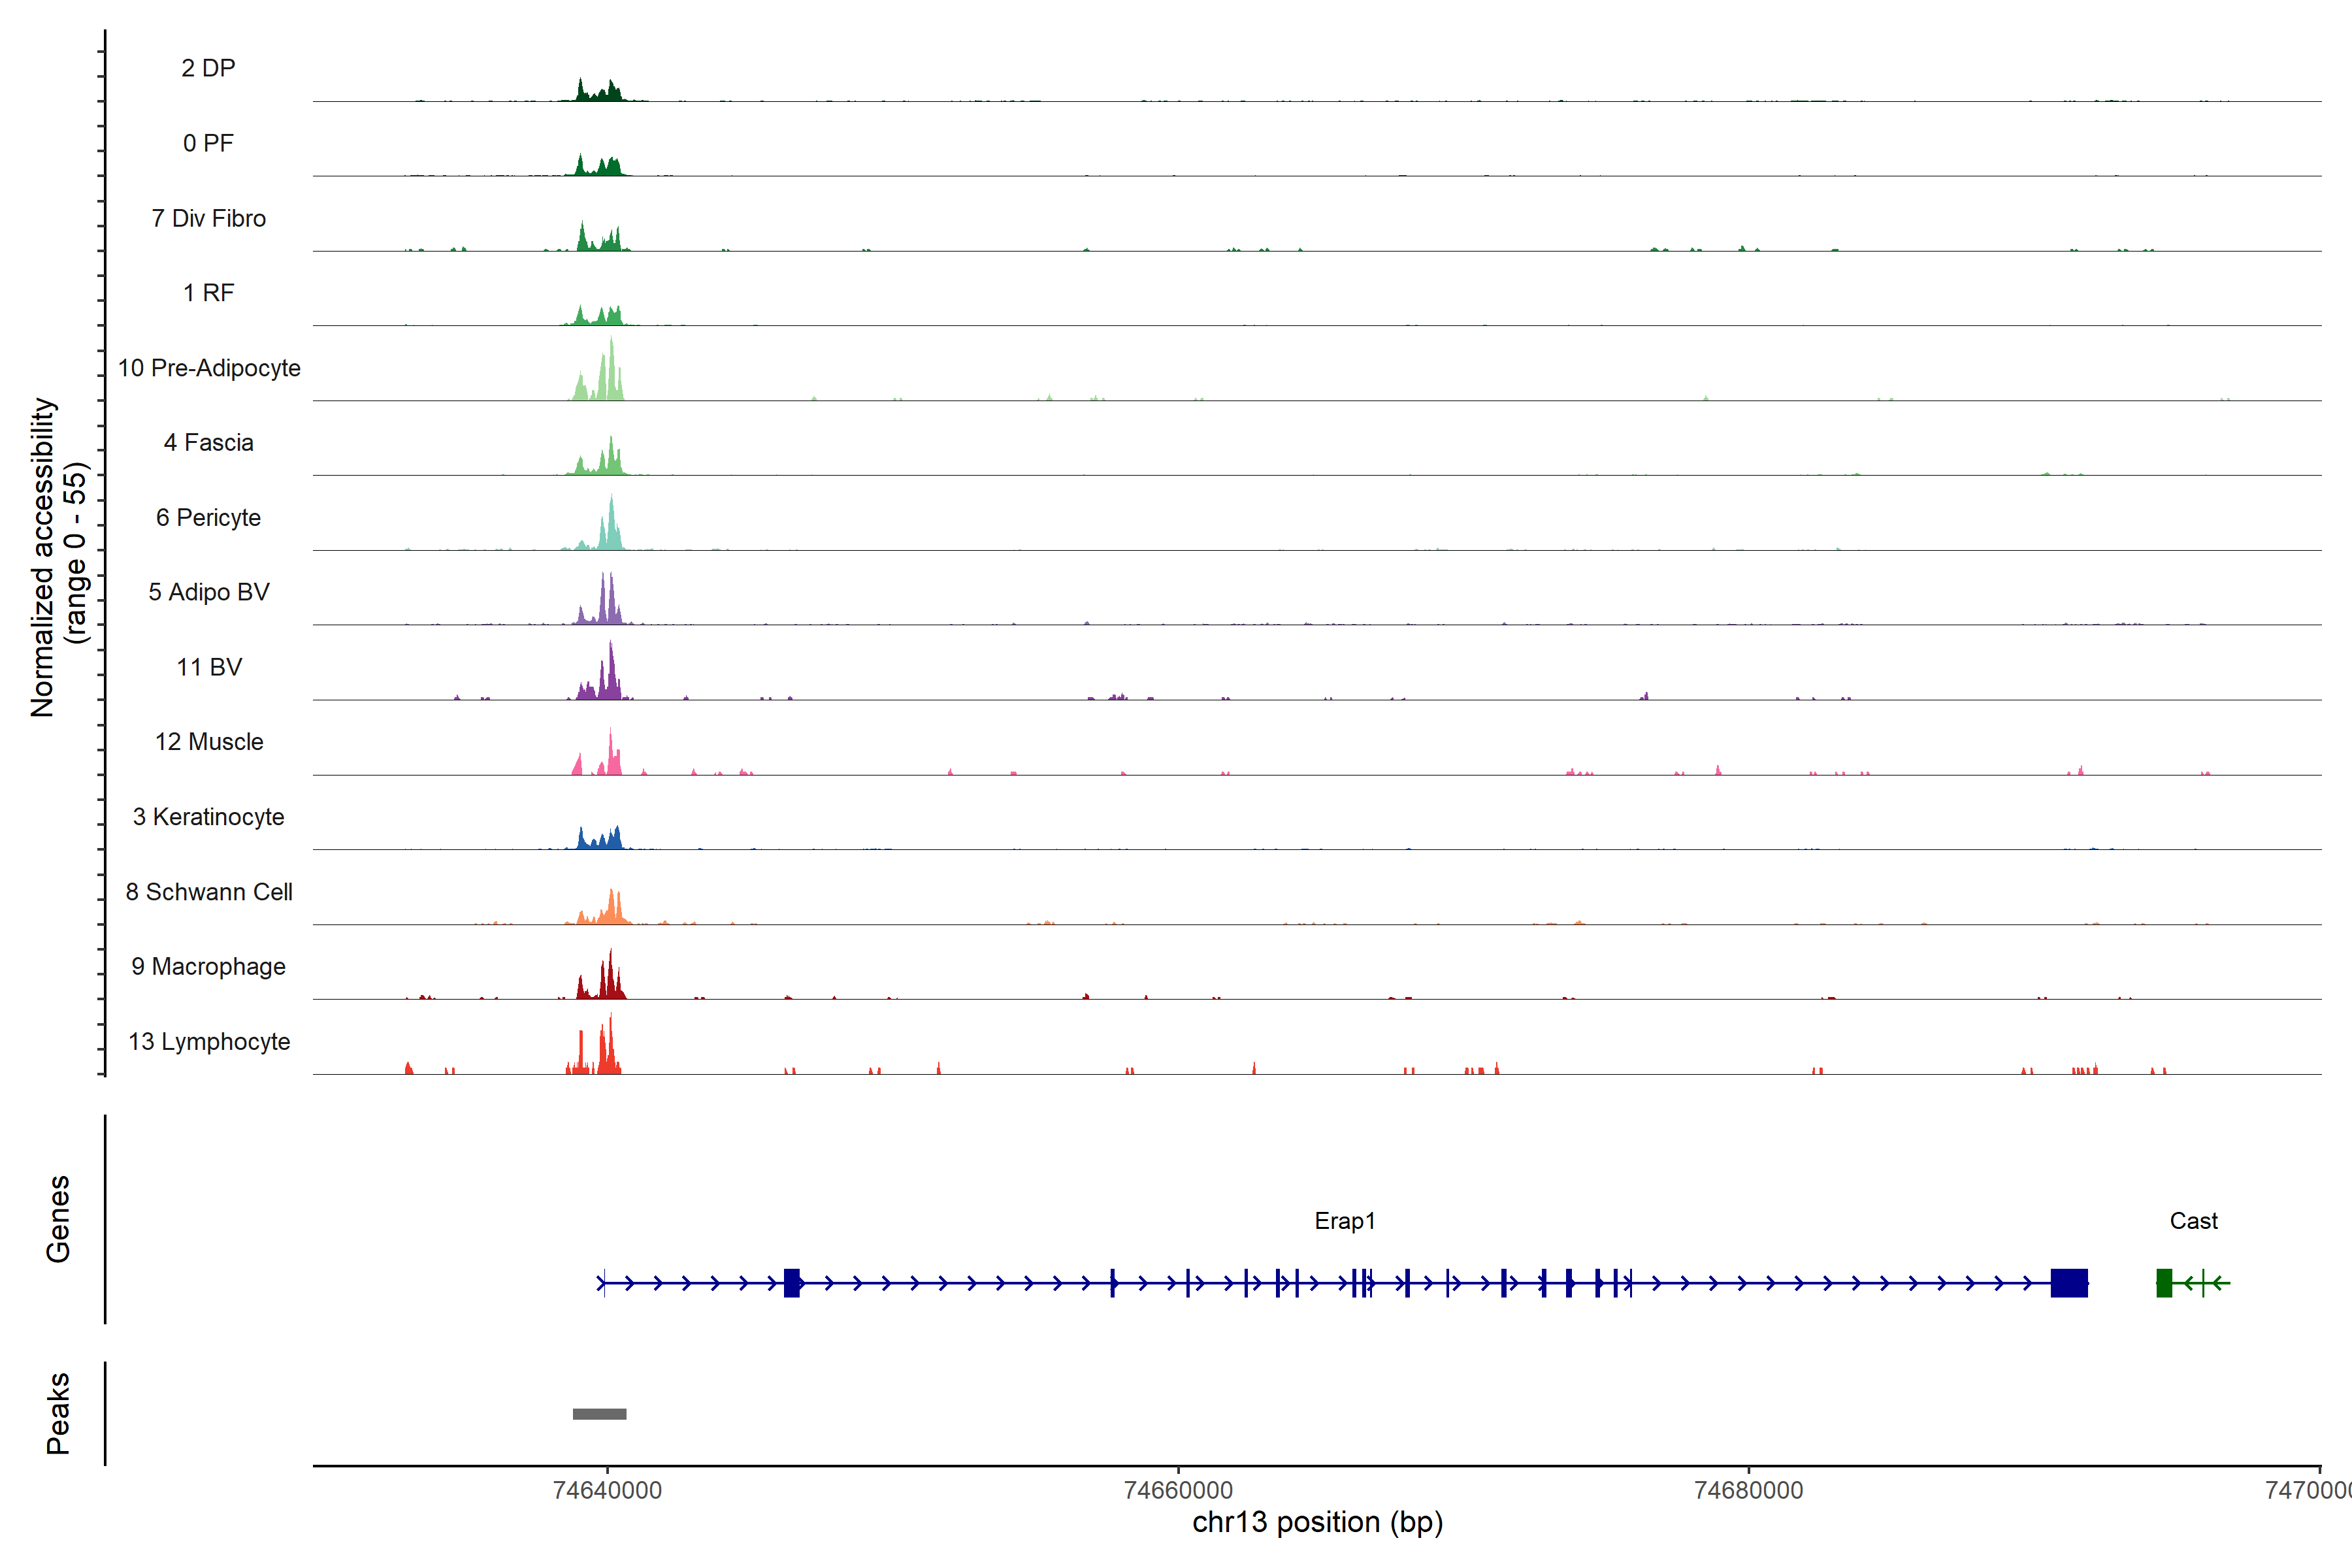Click the 74660000 axis tick label
Screen dimensions: 2352x1568
coord(1178,1490)
